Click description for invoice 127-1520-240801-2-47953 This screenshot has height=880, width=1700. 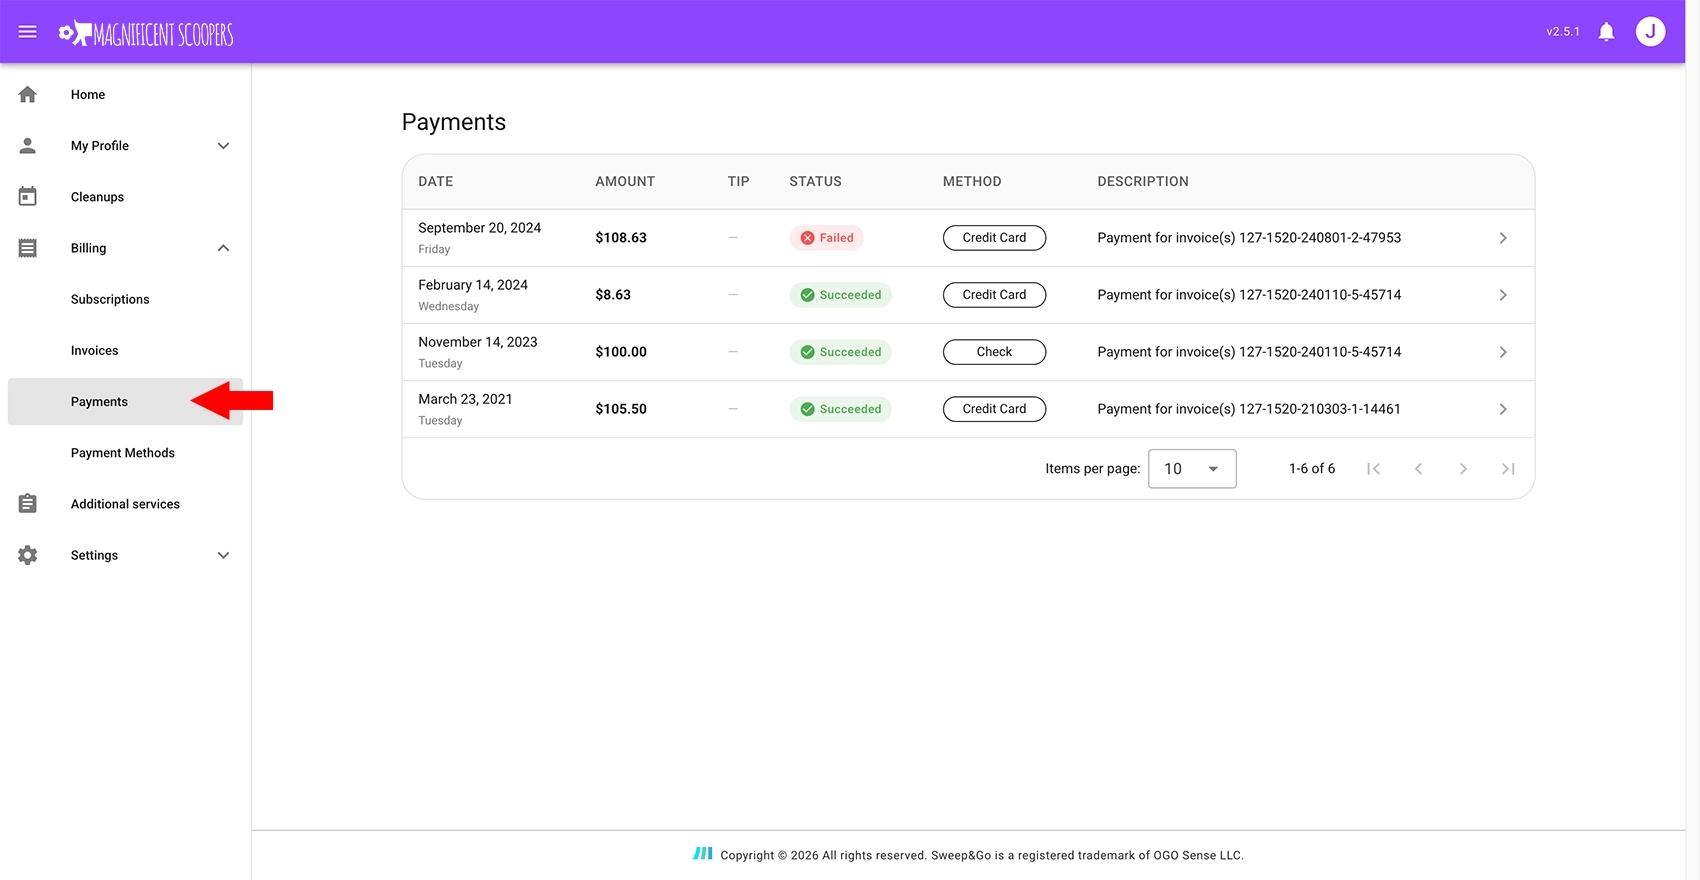pos(1249,238)
